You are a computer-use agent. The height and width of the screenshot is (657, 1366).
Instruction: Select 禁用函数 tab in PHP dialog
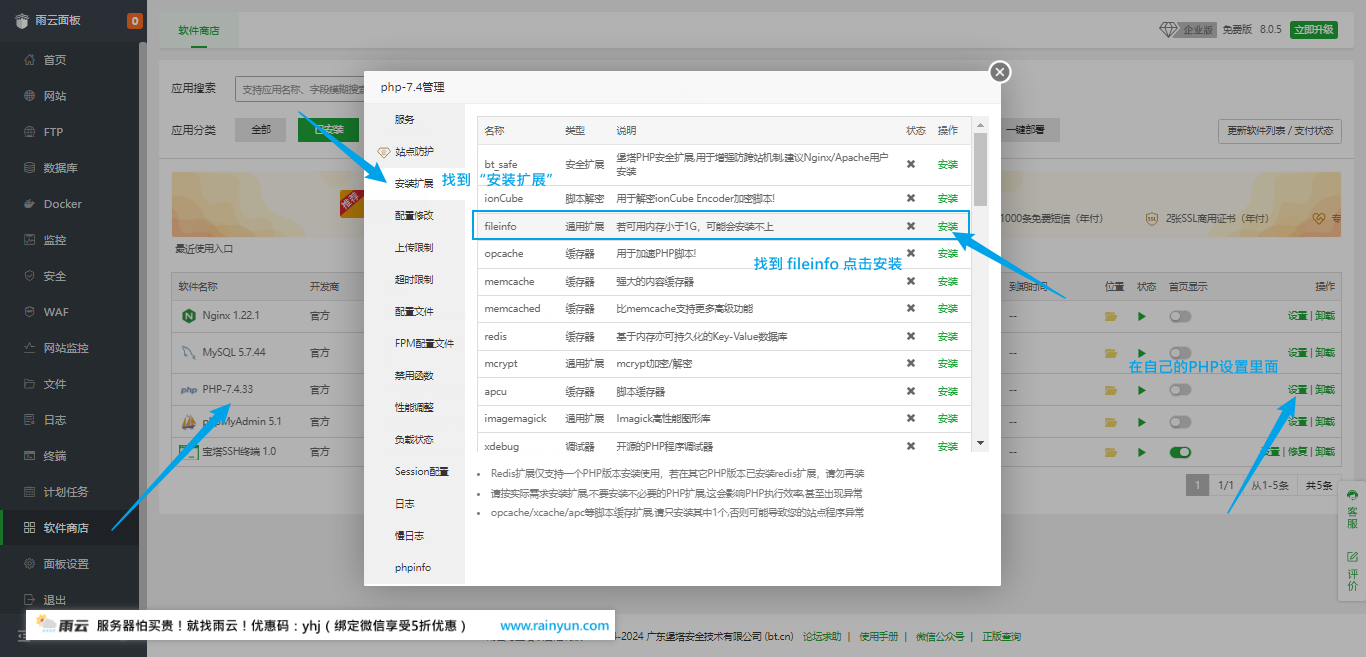tap(415, 376)
